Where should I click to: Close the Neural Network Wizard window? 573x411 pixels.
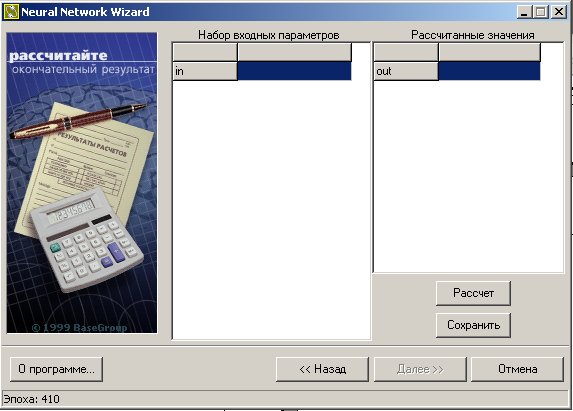[x=559, y=12]
